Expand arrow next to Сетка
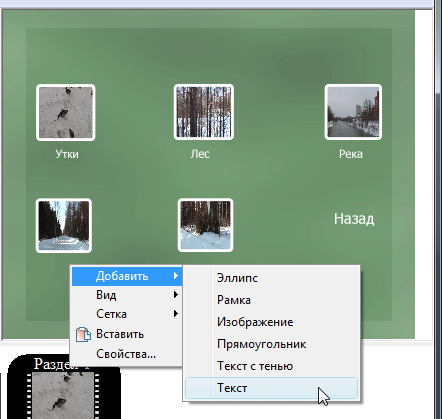This screenshot has height=419, width=442. (176, 314)
